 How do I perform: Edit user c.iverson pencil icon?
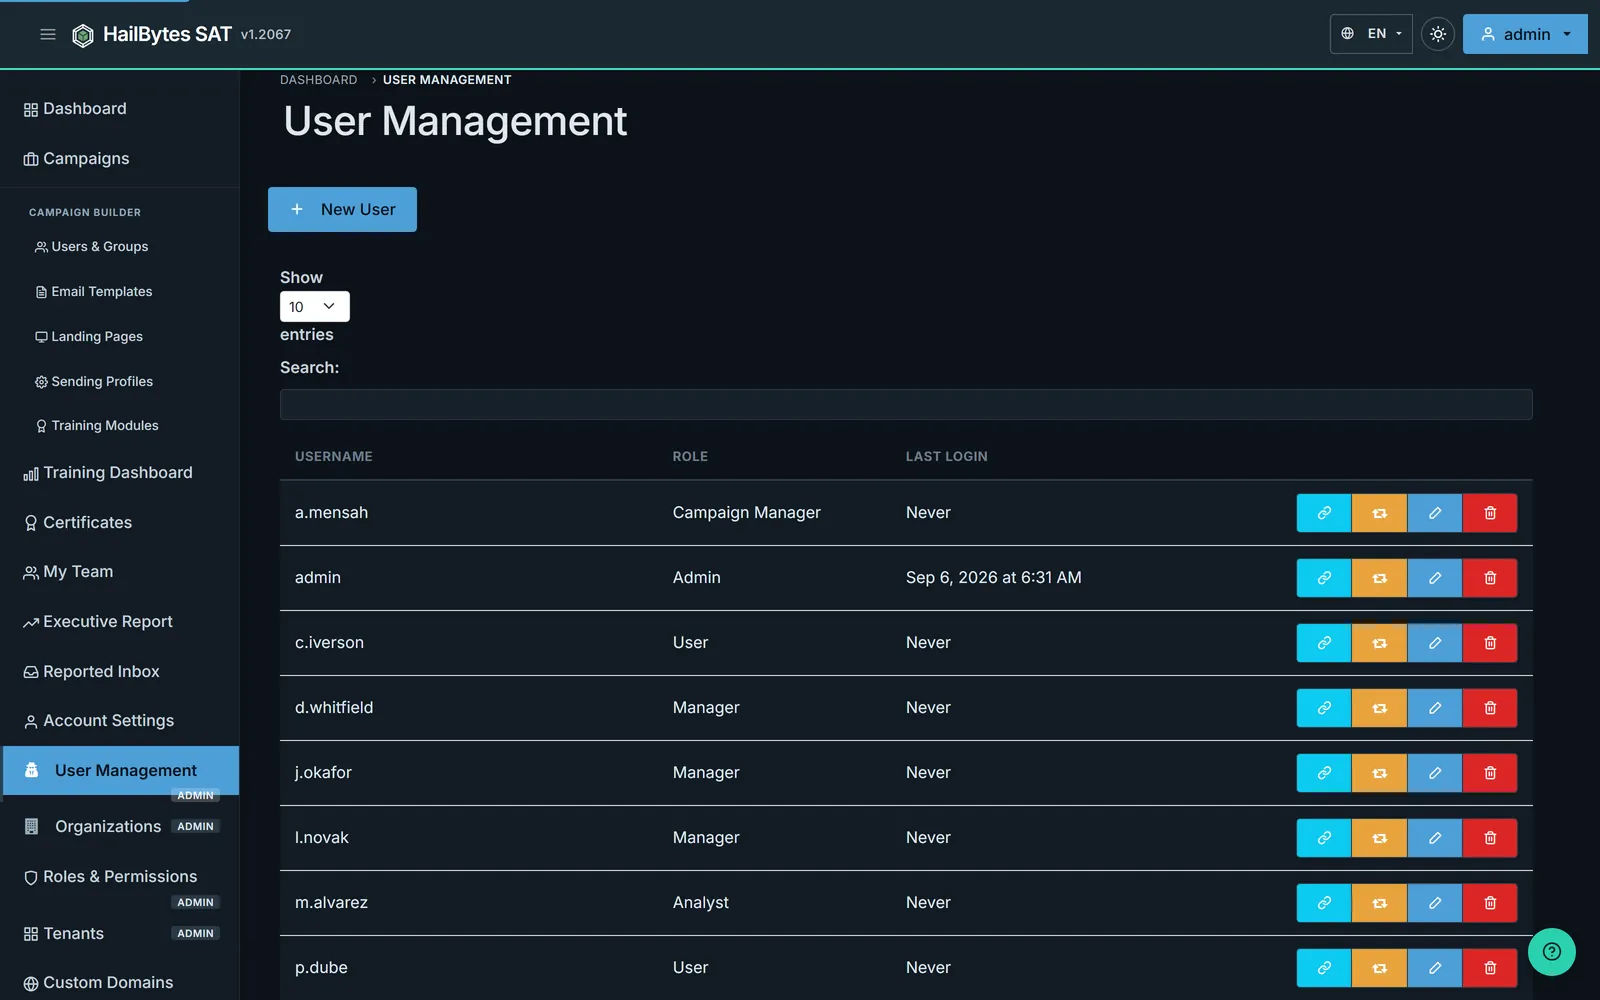(x=1434, y=643)
